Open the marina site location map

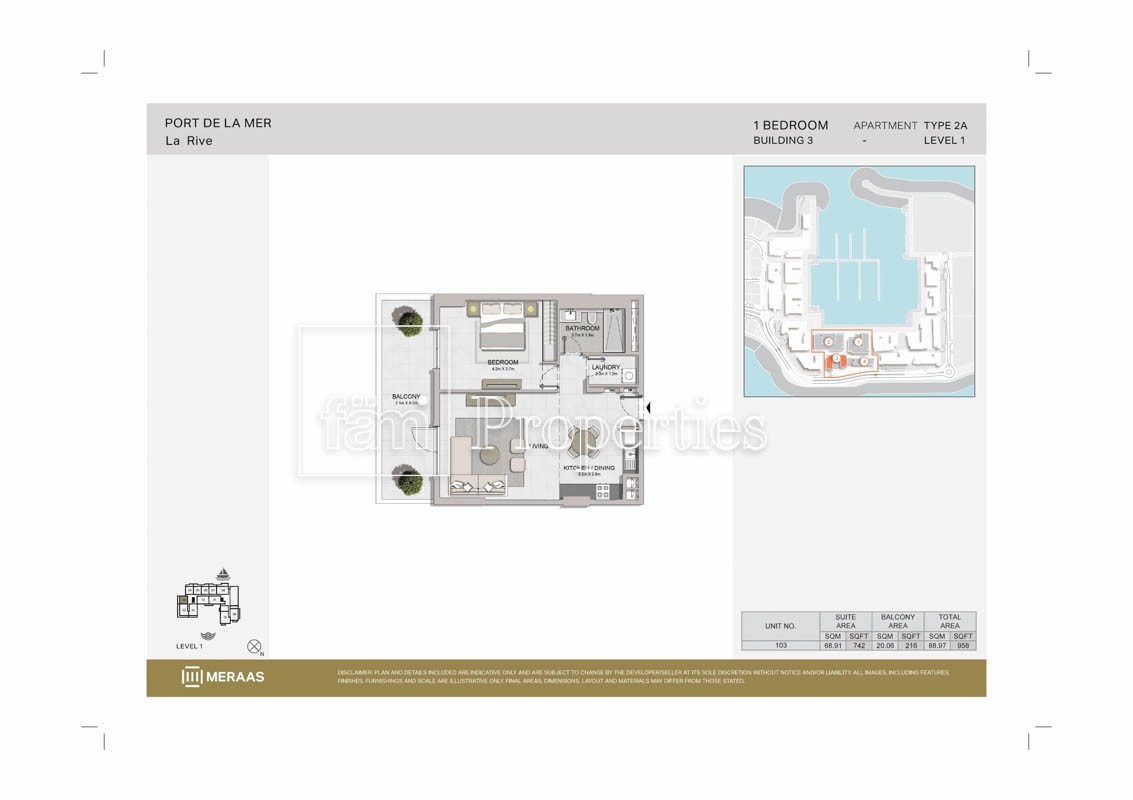coord(859,281)
